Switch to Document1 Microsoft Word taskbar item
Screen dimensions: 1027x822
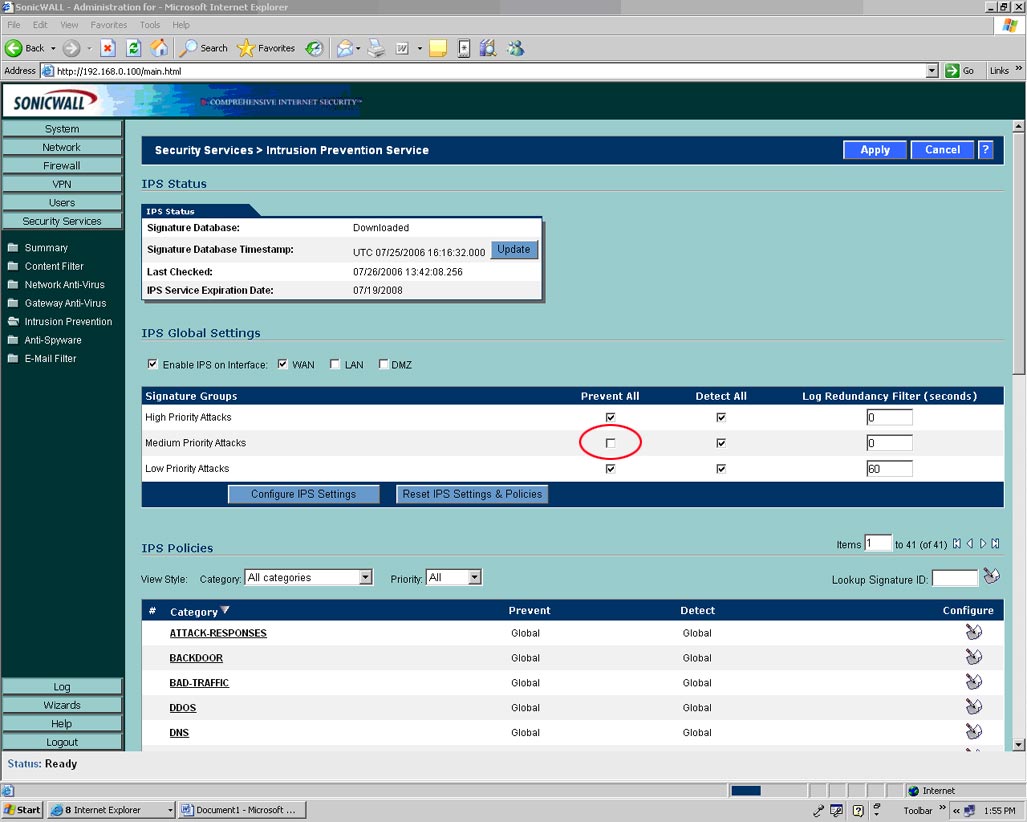(x=242, y=810)
